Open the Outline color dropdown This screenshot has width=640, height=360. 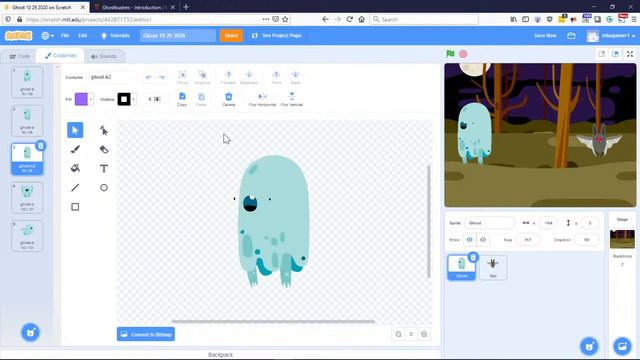coord(133,99)
